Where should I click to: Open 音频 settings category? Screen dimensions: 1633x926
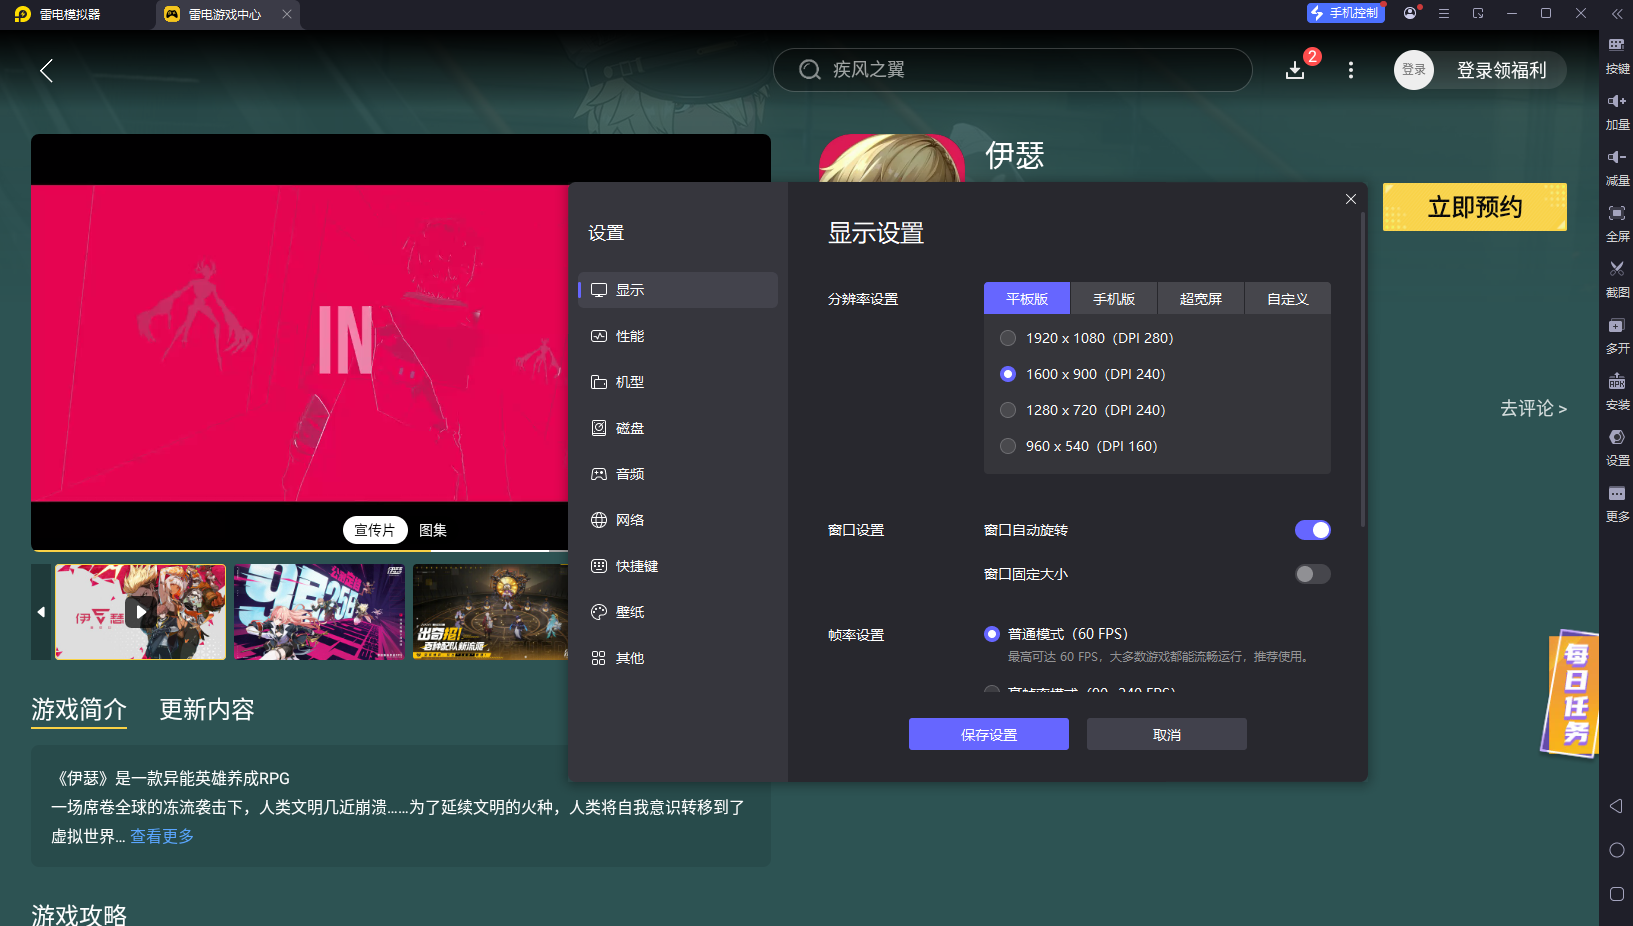[x=678, y=474]
